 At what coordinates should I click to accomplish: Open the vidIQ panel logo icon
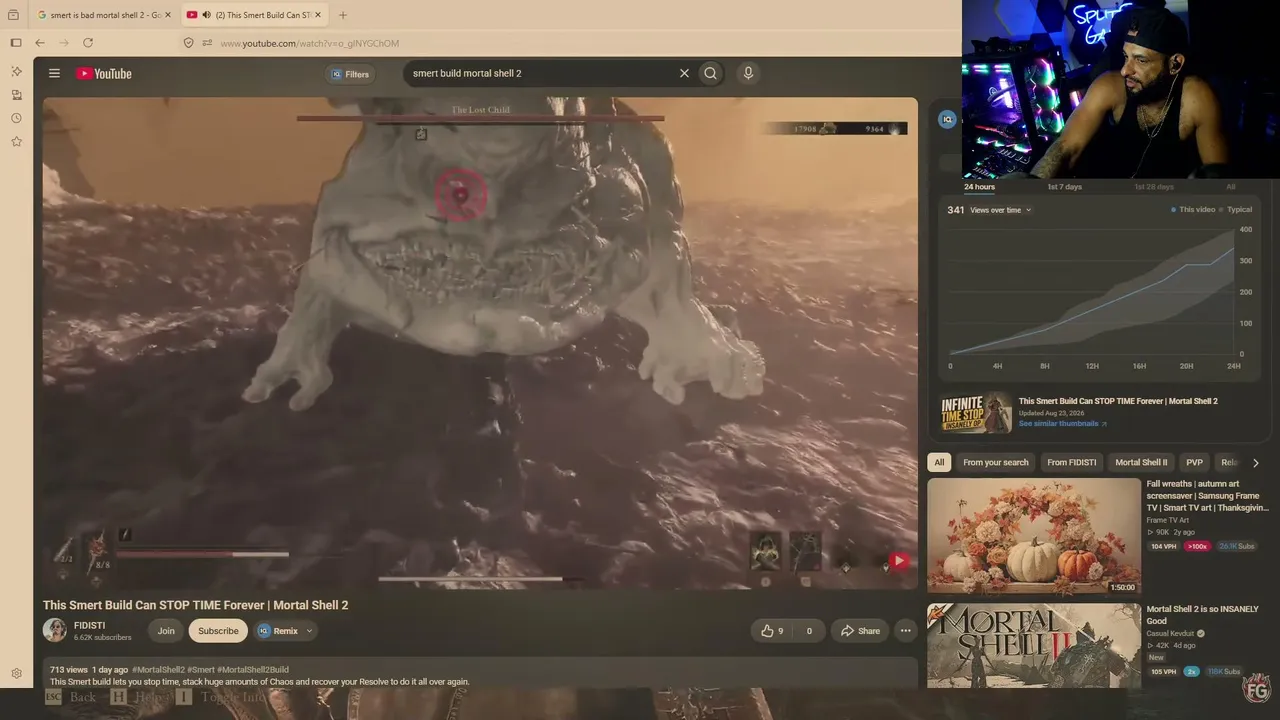[948, 119]
